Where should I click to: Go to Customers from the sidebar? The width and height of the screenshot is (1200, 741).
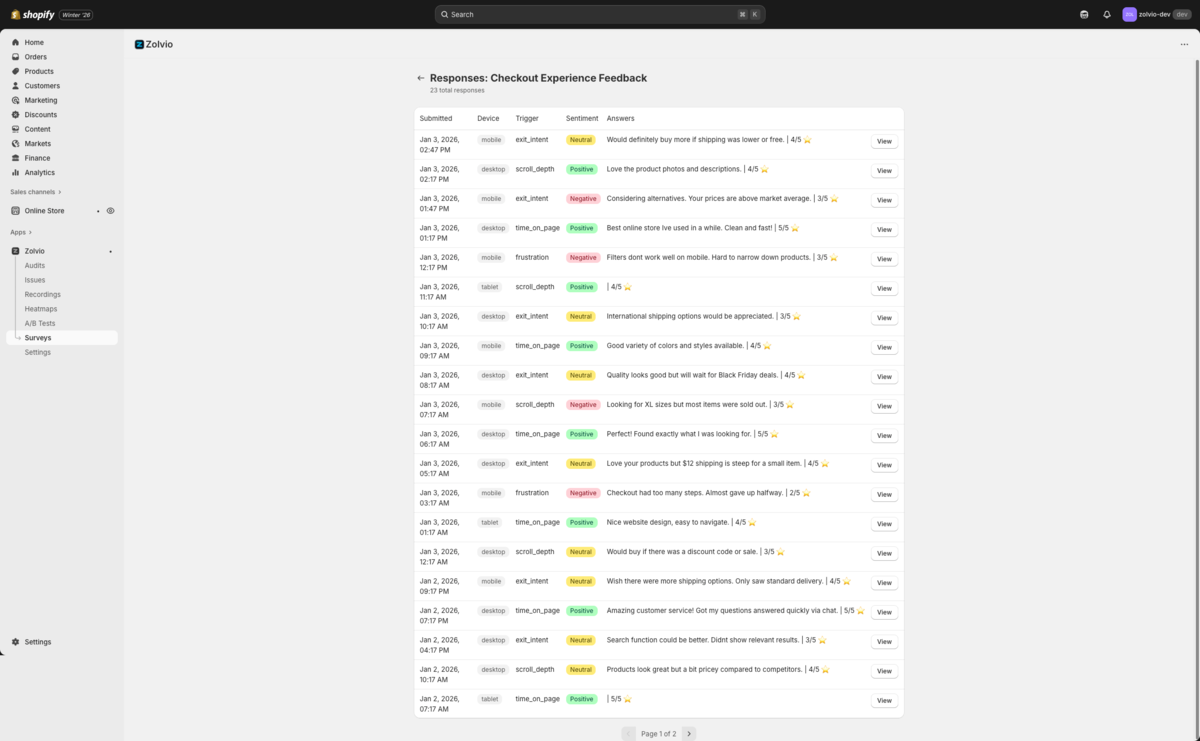point(41,85)
